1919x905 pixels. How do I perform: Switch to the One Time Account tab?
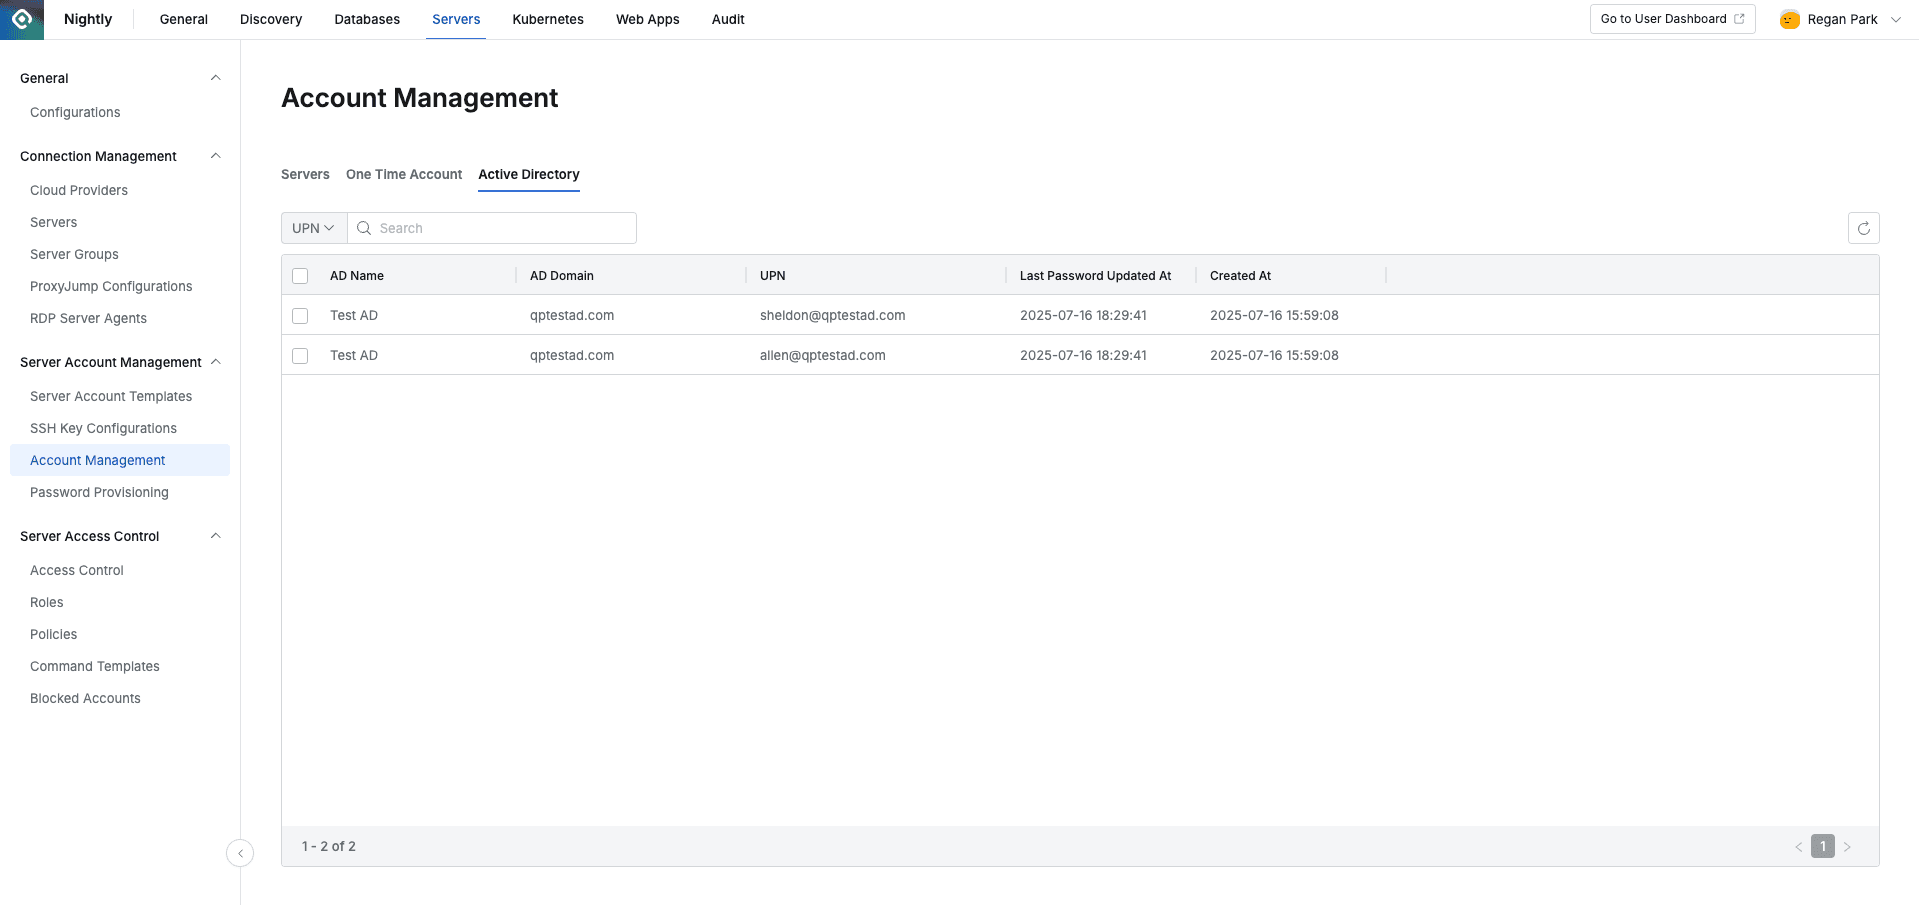click(403, 174)
